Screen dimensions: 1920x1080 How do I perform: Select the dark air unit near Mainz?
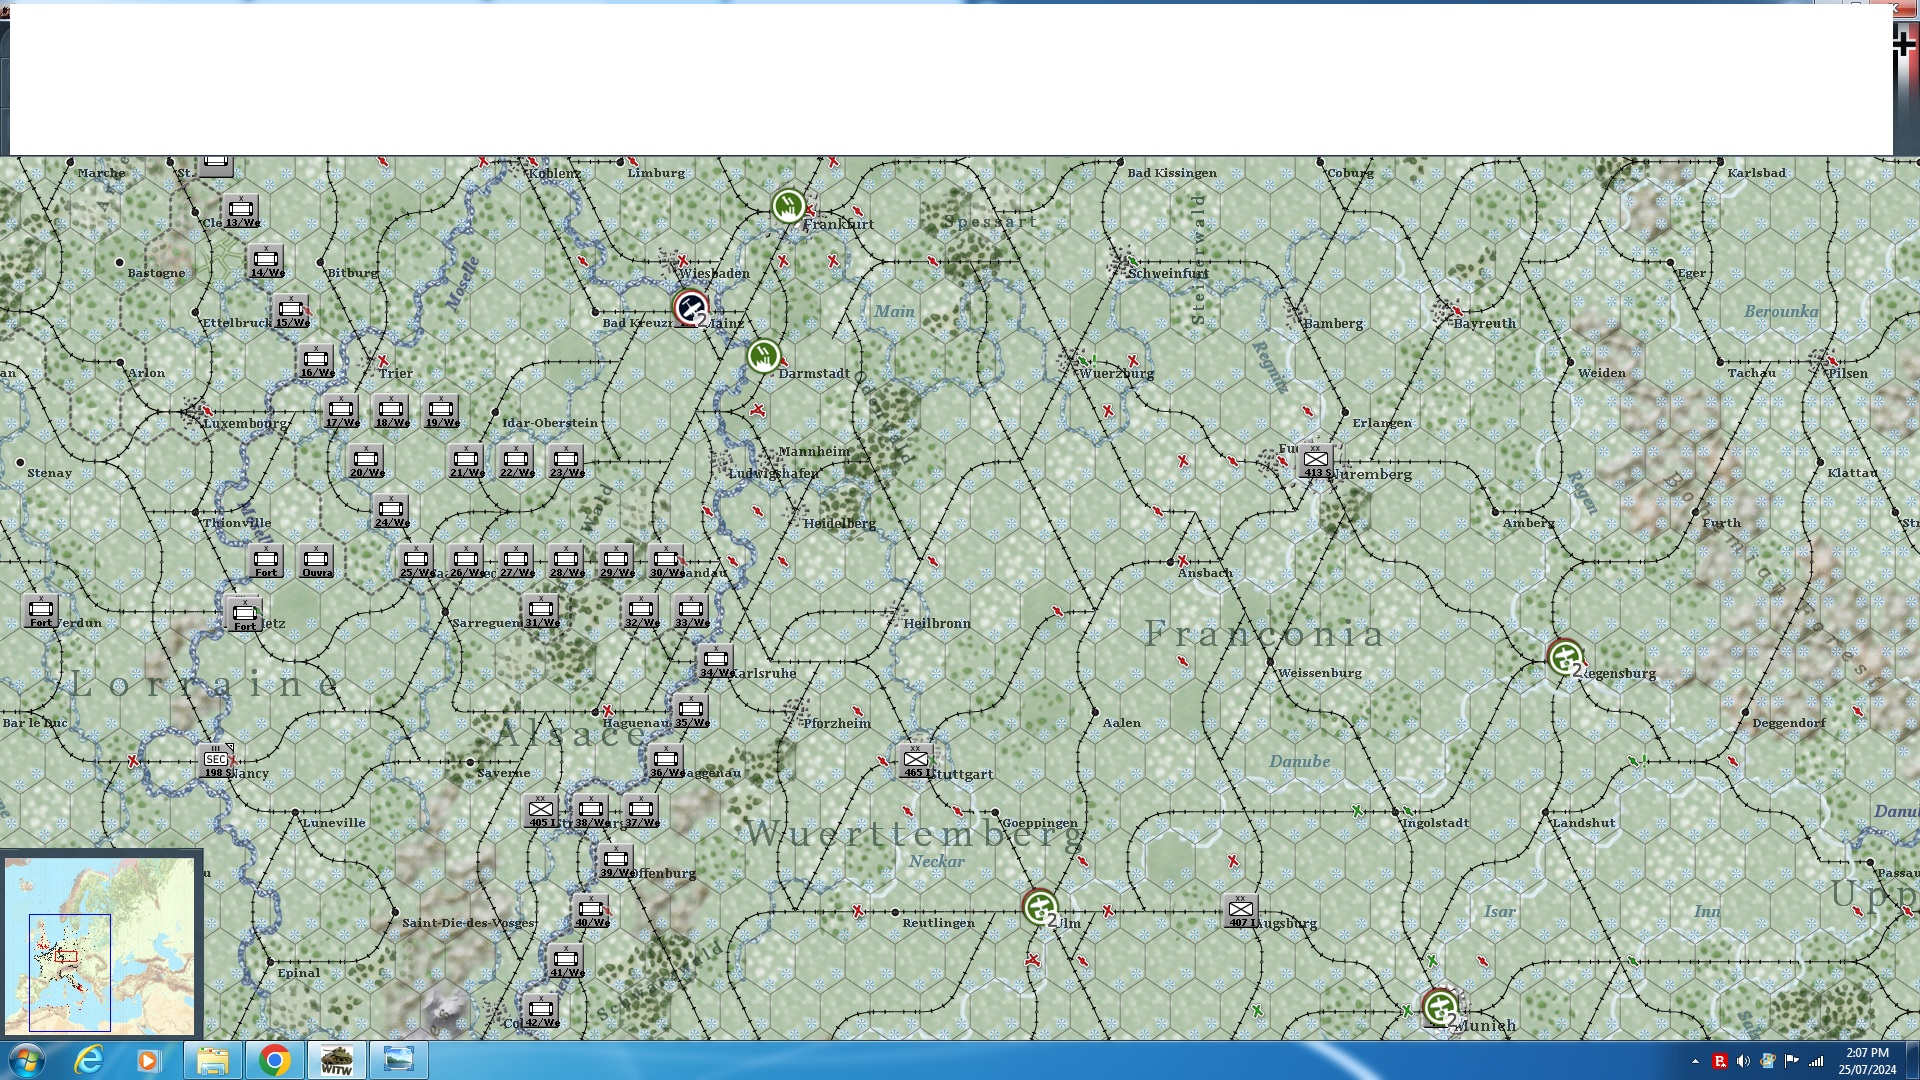pyautogui.click(x=691, y=308)
